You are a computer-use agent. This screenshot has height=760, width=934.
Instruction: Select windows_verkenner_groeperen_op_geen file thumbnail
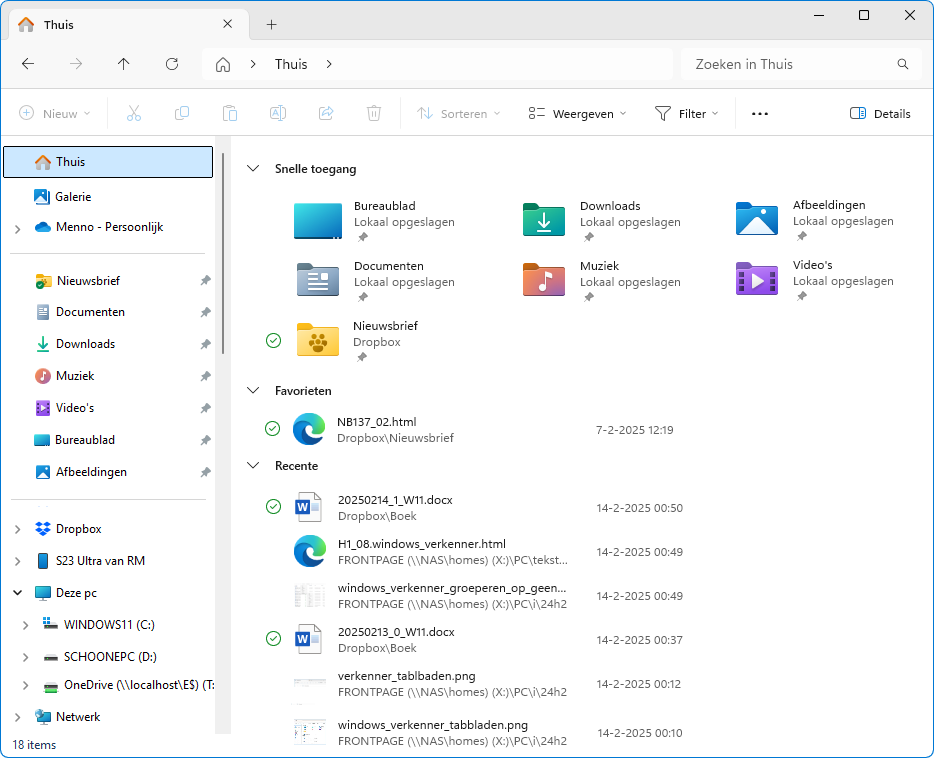310,596
